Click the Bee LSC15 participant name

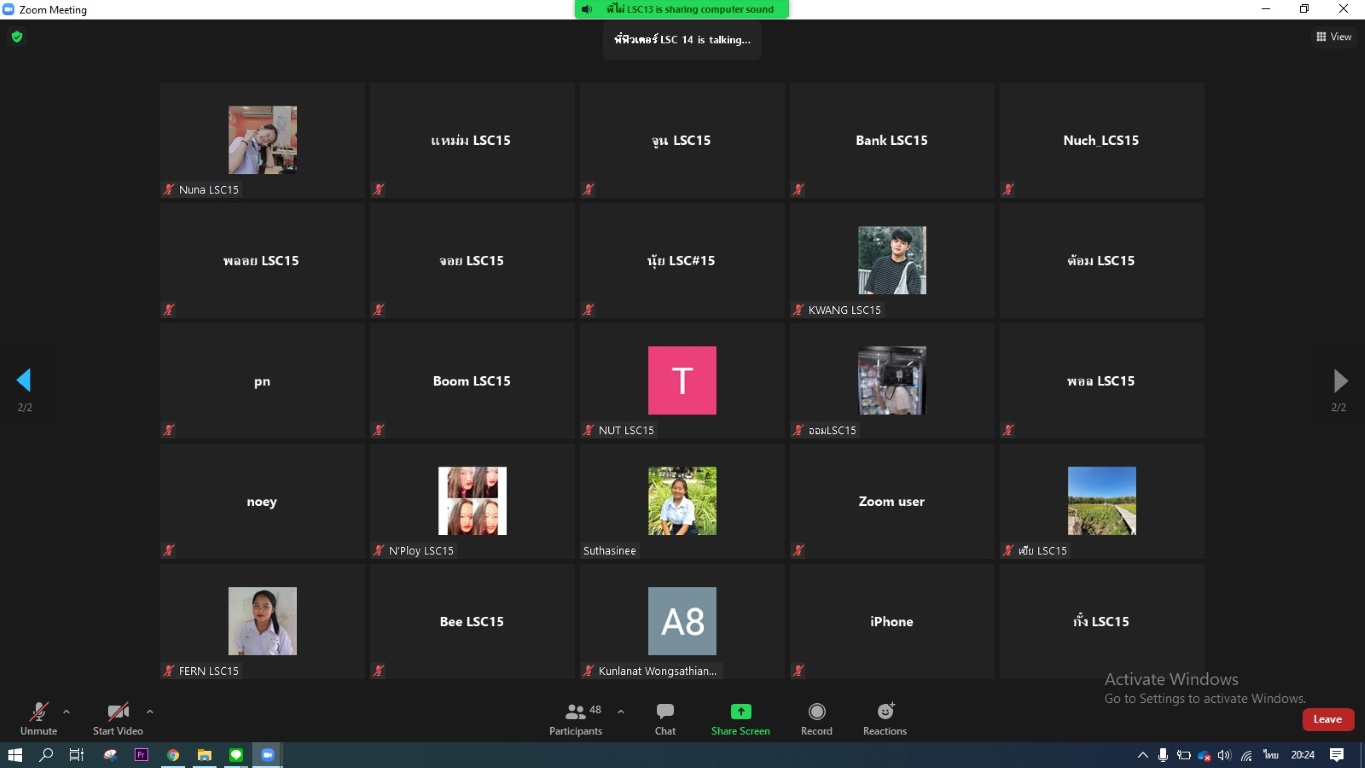[x=472, y=621]
